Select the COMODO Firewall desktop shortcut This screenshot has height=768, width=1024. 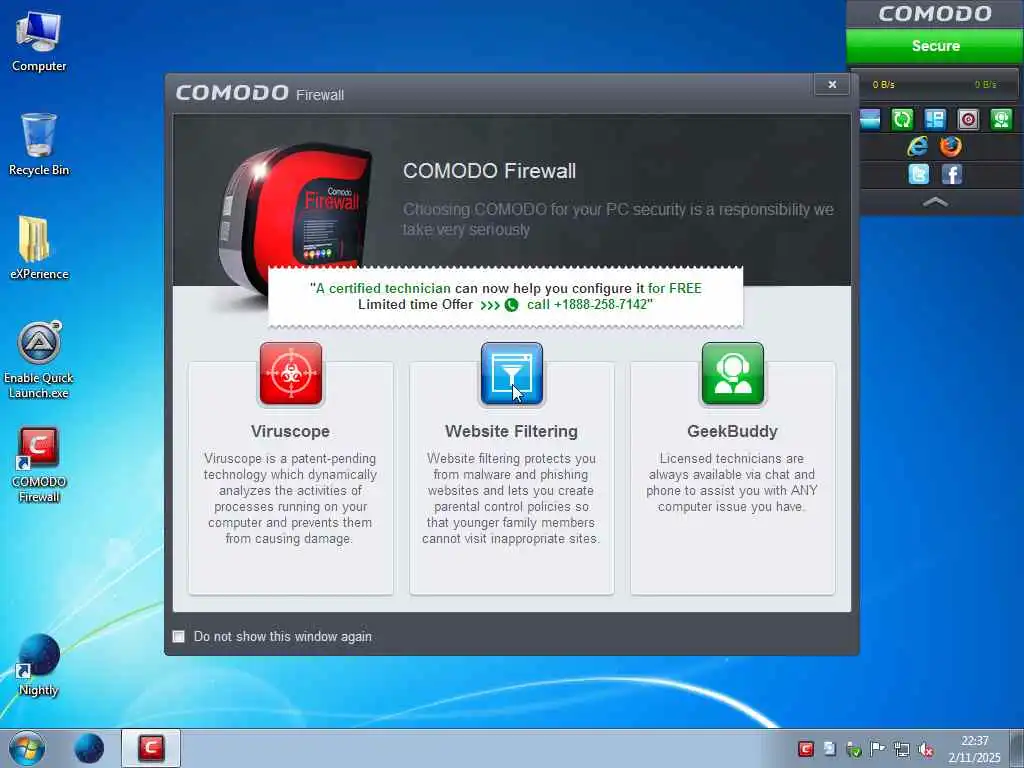[x=39, y=465]
